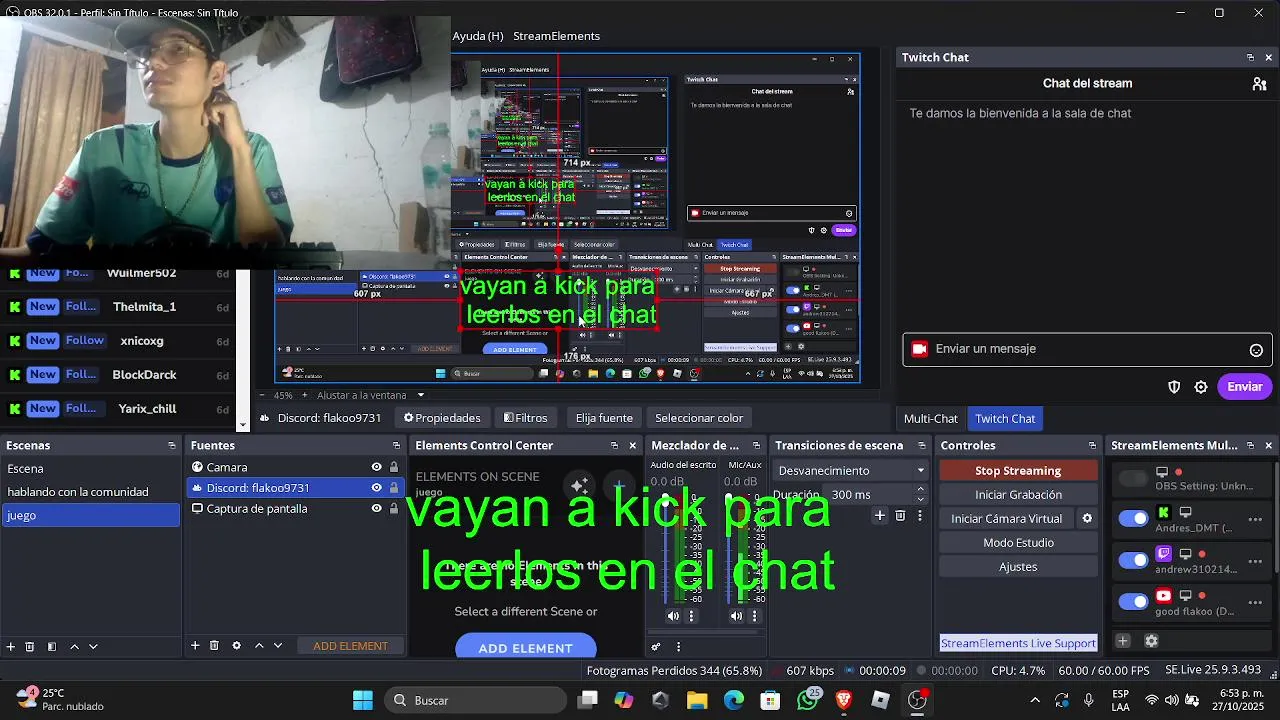Open virtual camera settings gear
This screenshot has height=720, width=1280.
pyautogui.click(x=1087, y=519)
